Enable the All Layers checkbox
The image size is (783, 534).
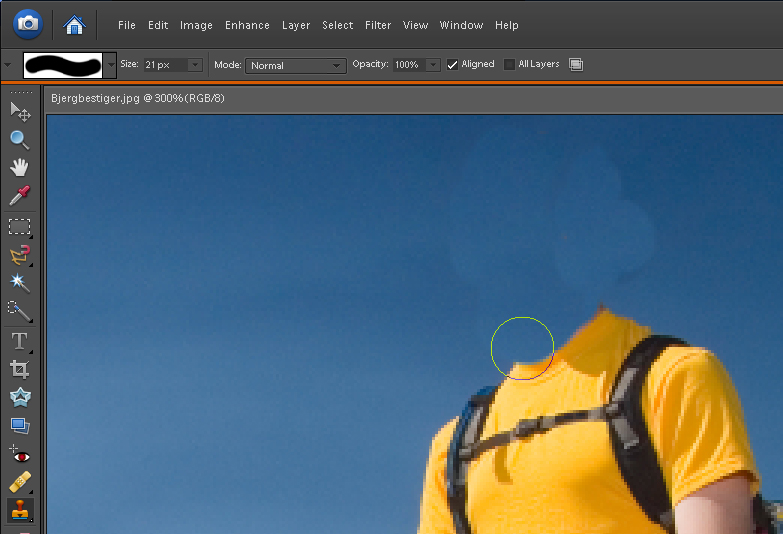[509, 65]
